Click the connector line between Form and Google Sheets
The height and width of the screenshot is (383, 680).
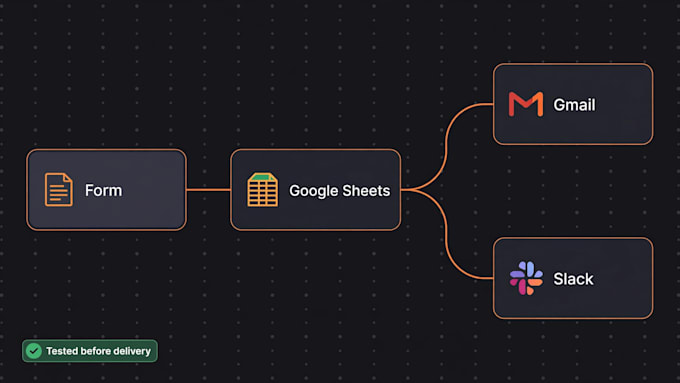pos(208,190)
